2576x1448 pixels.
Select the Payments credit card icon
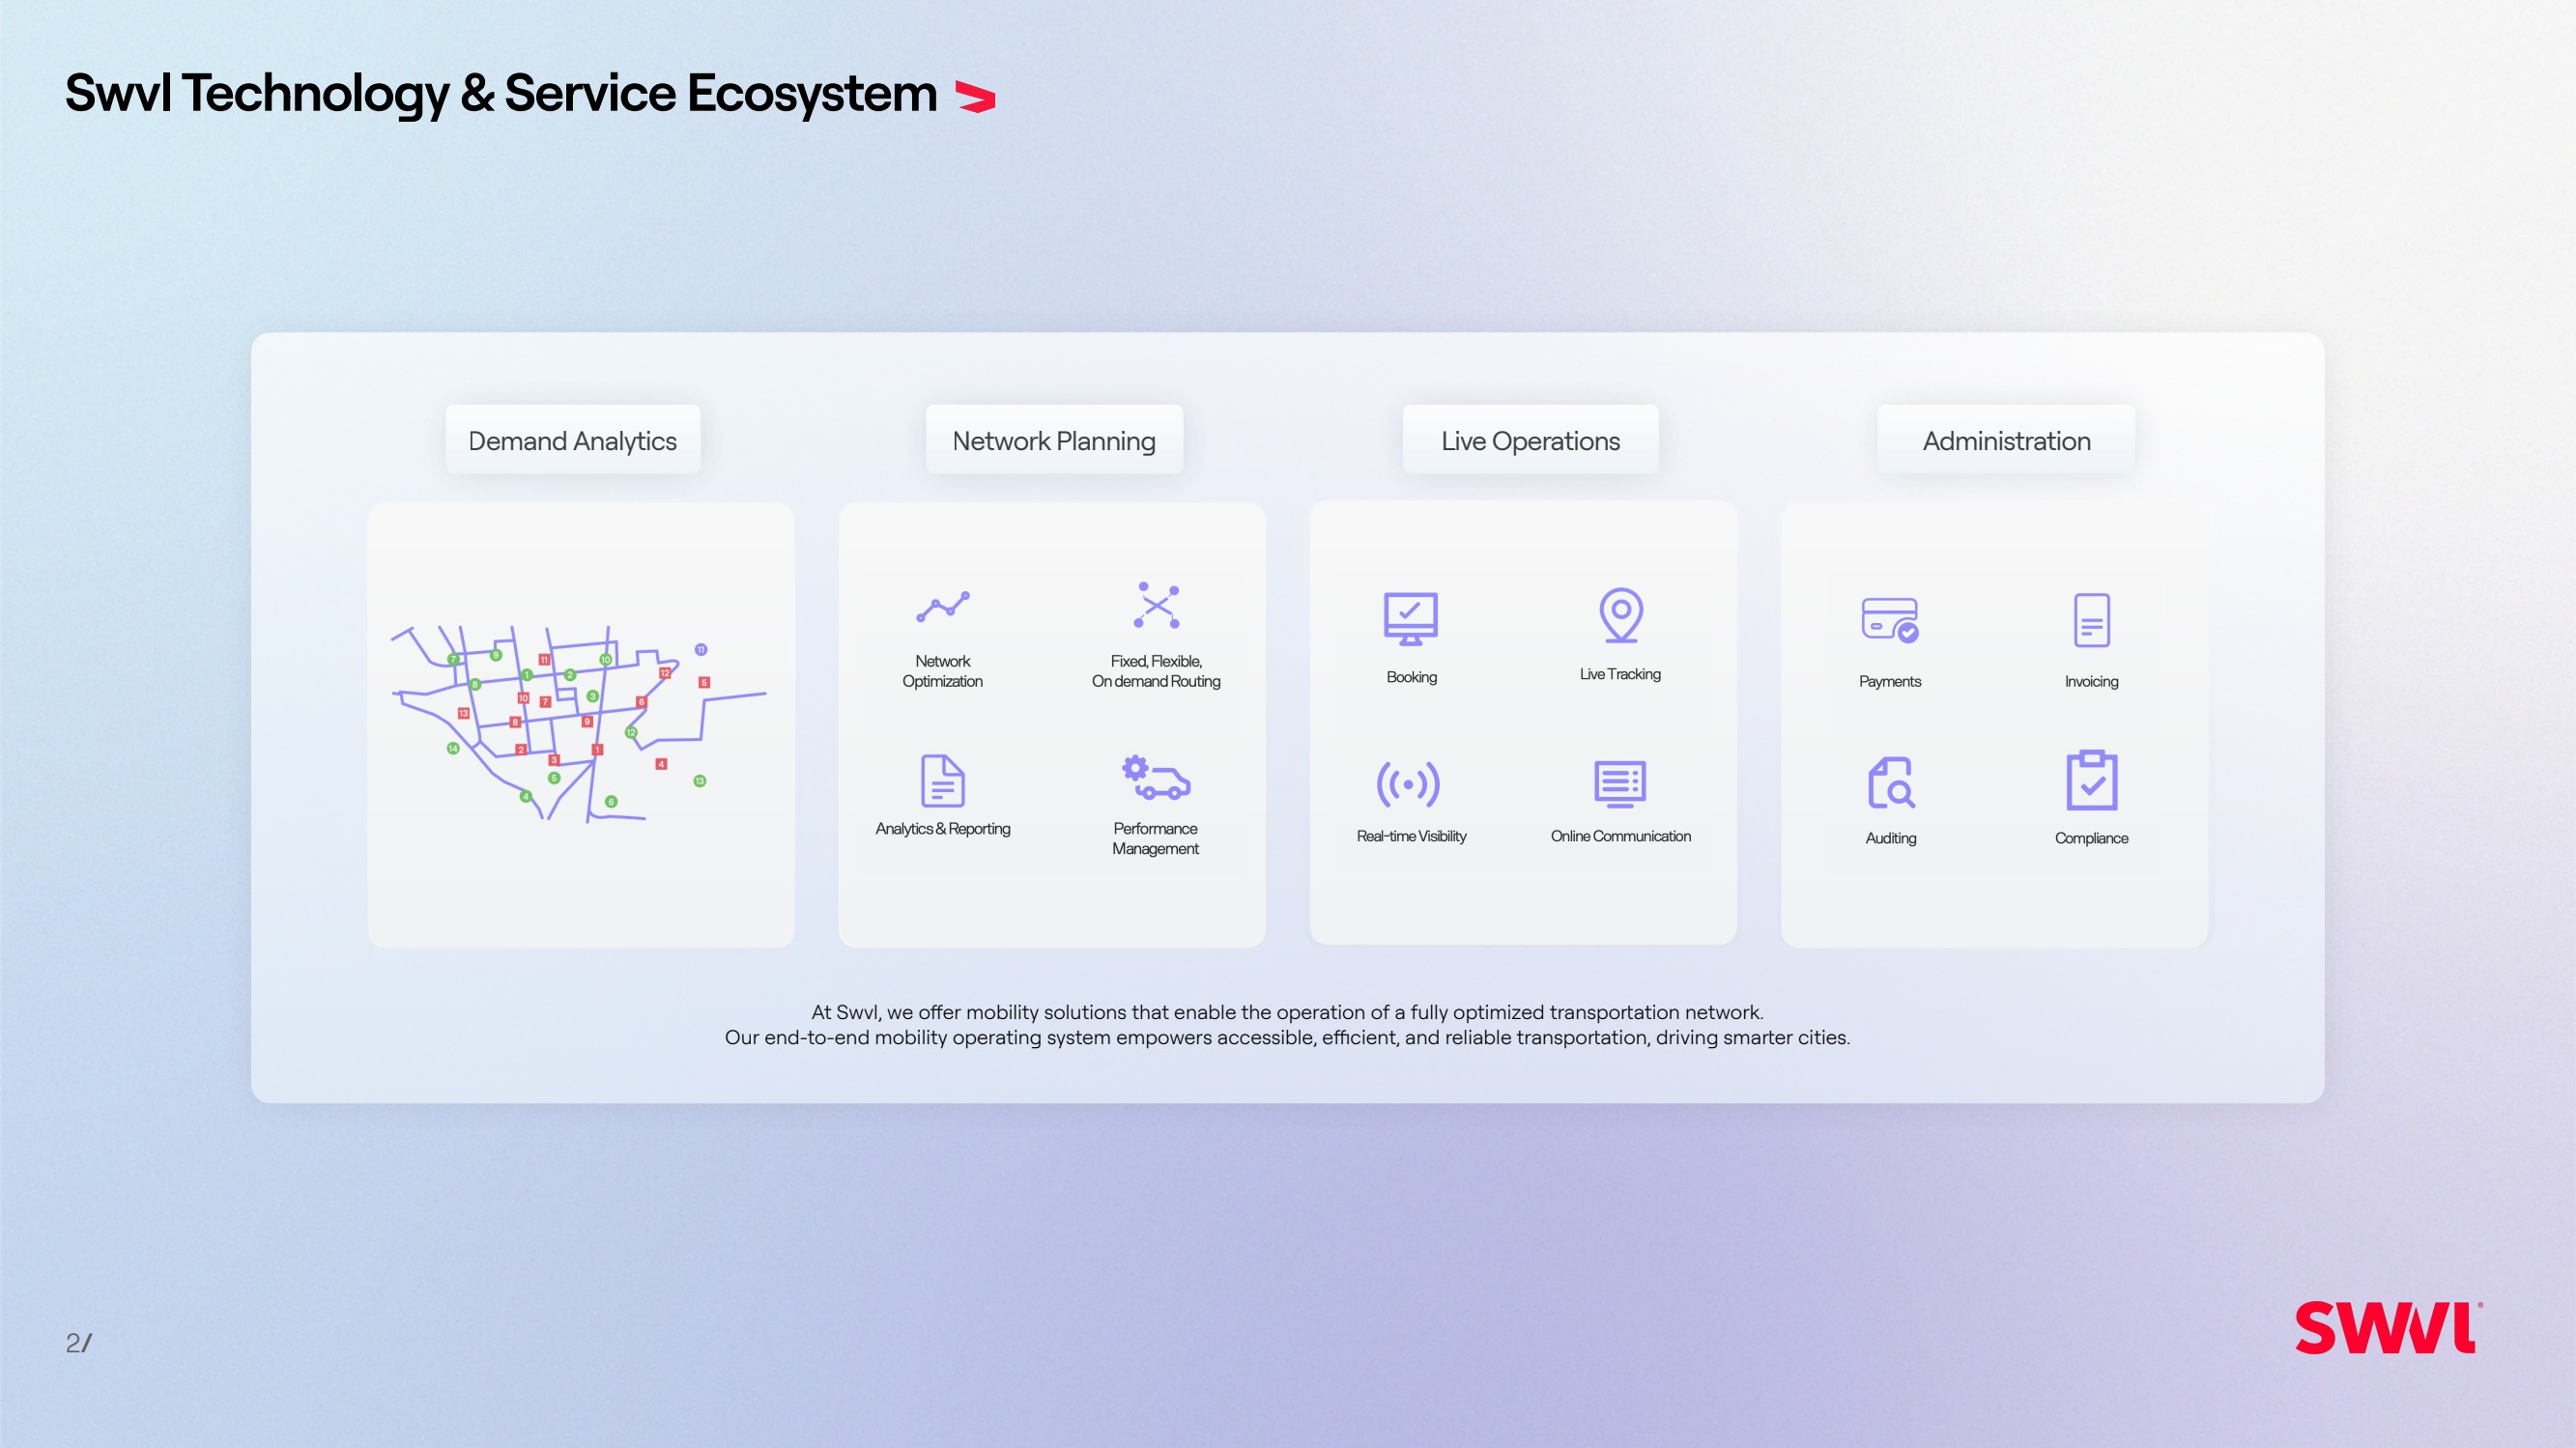point(1889,620)
